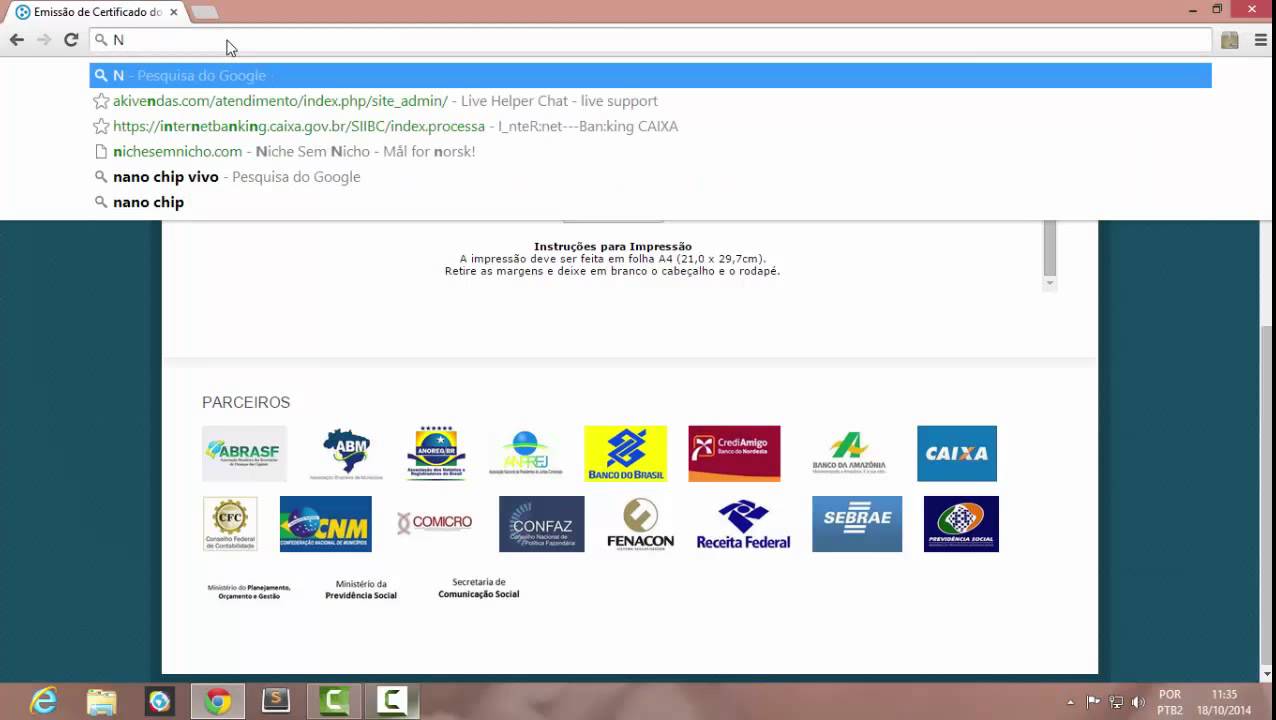Click the Banco da Amazônia logo
The width and height of the screenshot is (1276, 720).
[x=849, y=453]
